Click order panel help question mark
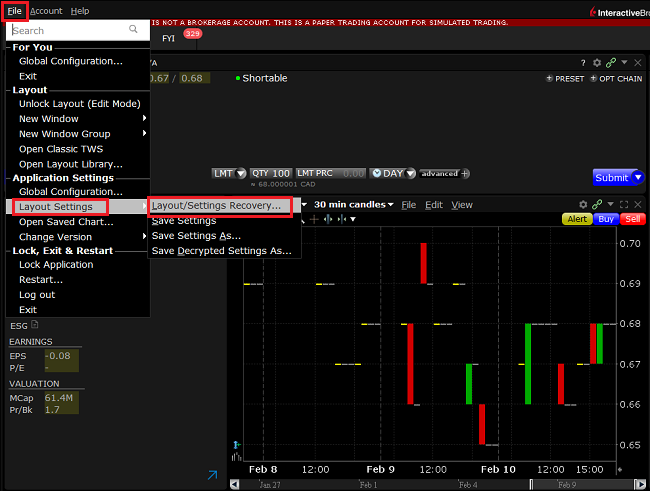This screenshot has height=491, width=650. coord(583,63)
